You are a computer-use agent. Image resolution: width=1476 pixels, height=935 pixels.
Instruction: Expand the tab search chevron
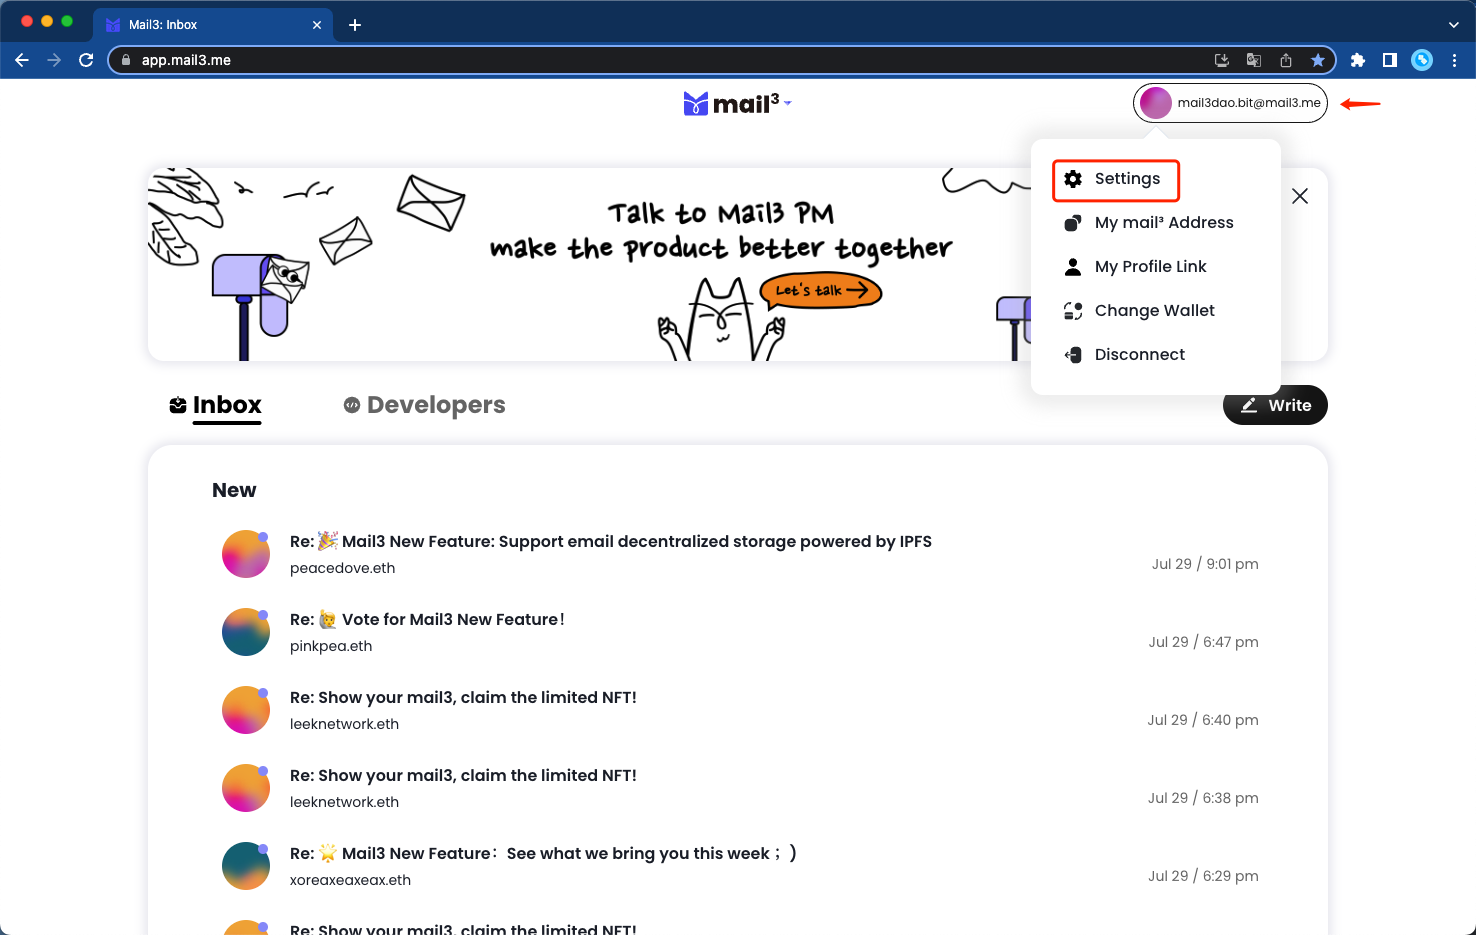tap(1454, 25)
